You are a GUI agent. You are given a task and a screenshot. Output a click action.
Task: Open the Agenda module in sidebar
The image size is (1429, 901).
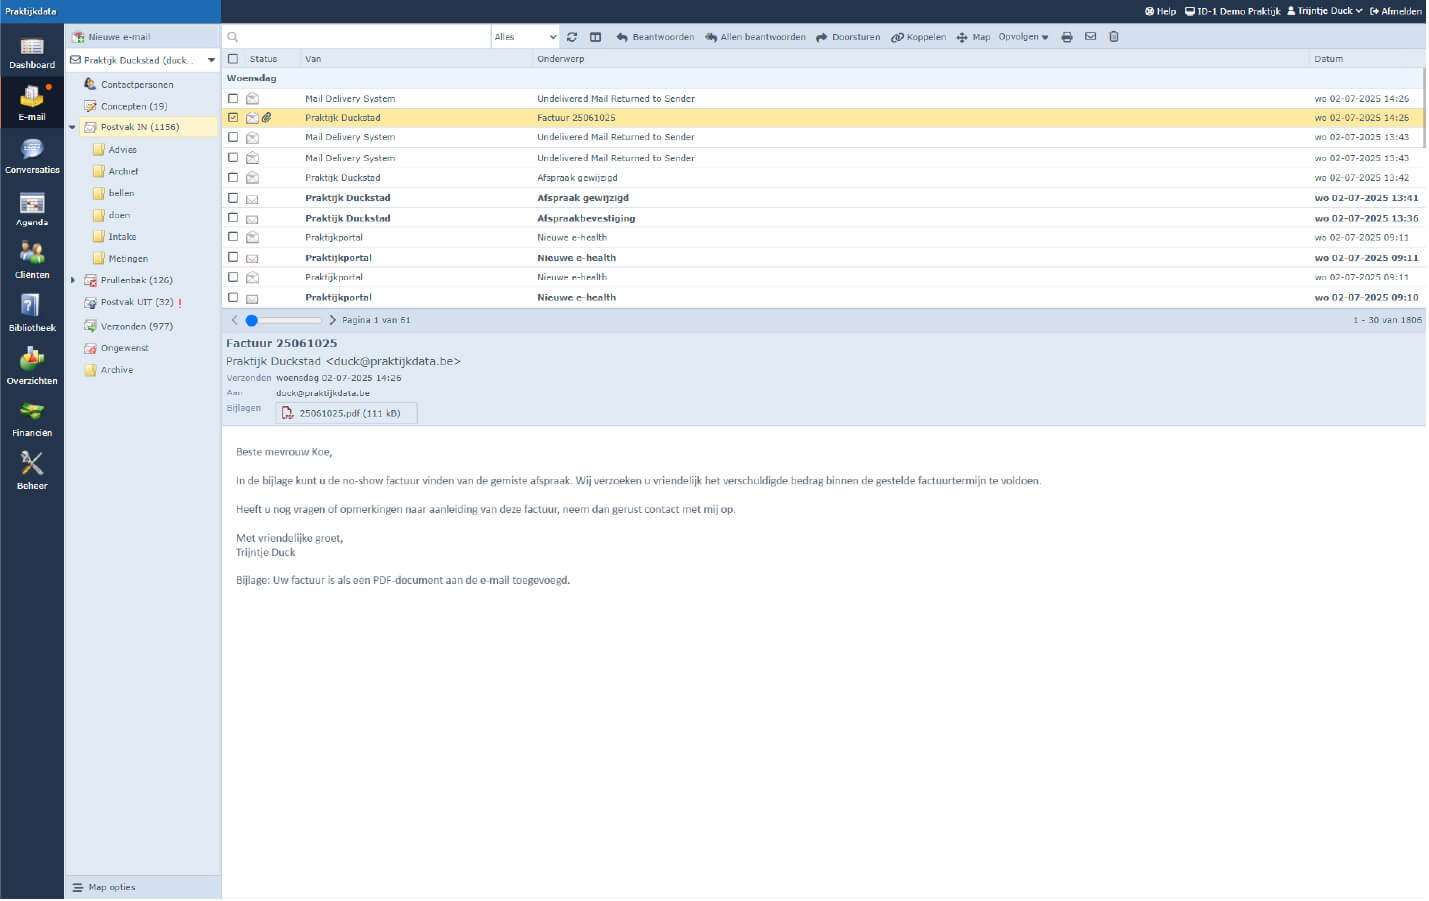pyautogui.click(x=32, y=209)
